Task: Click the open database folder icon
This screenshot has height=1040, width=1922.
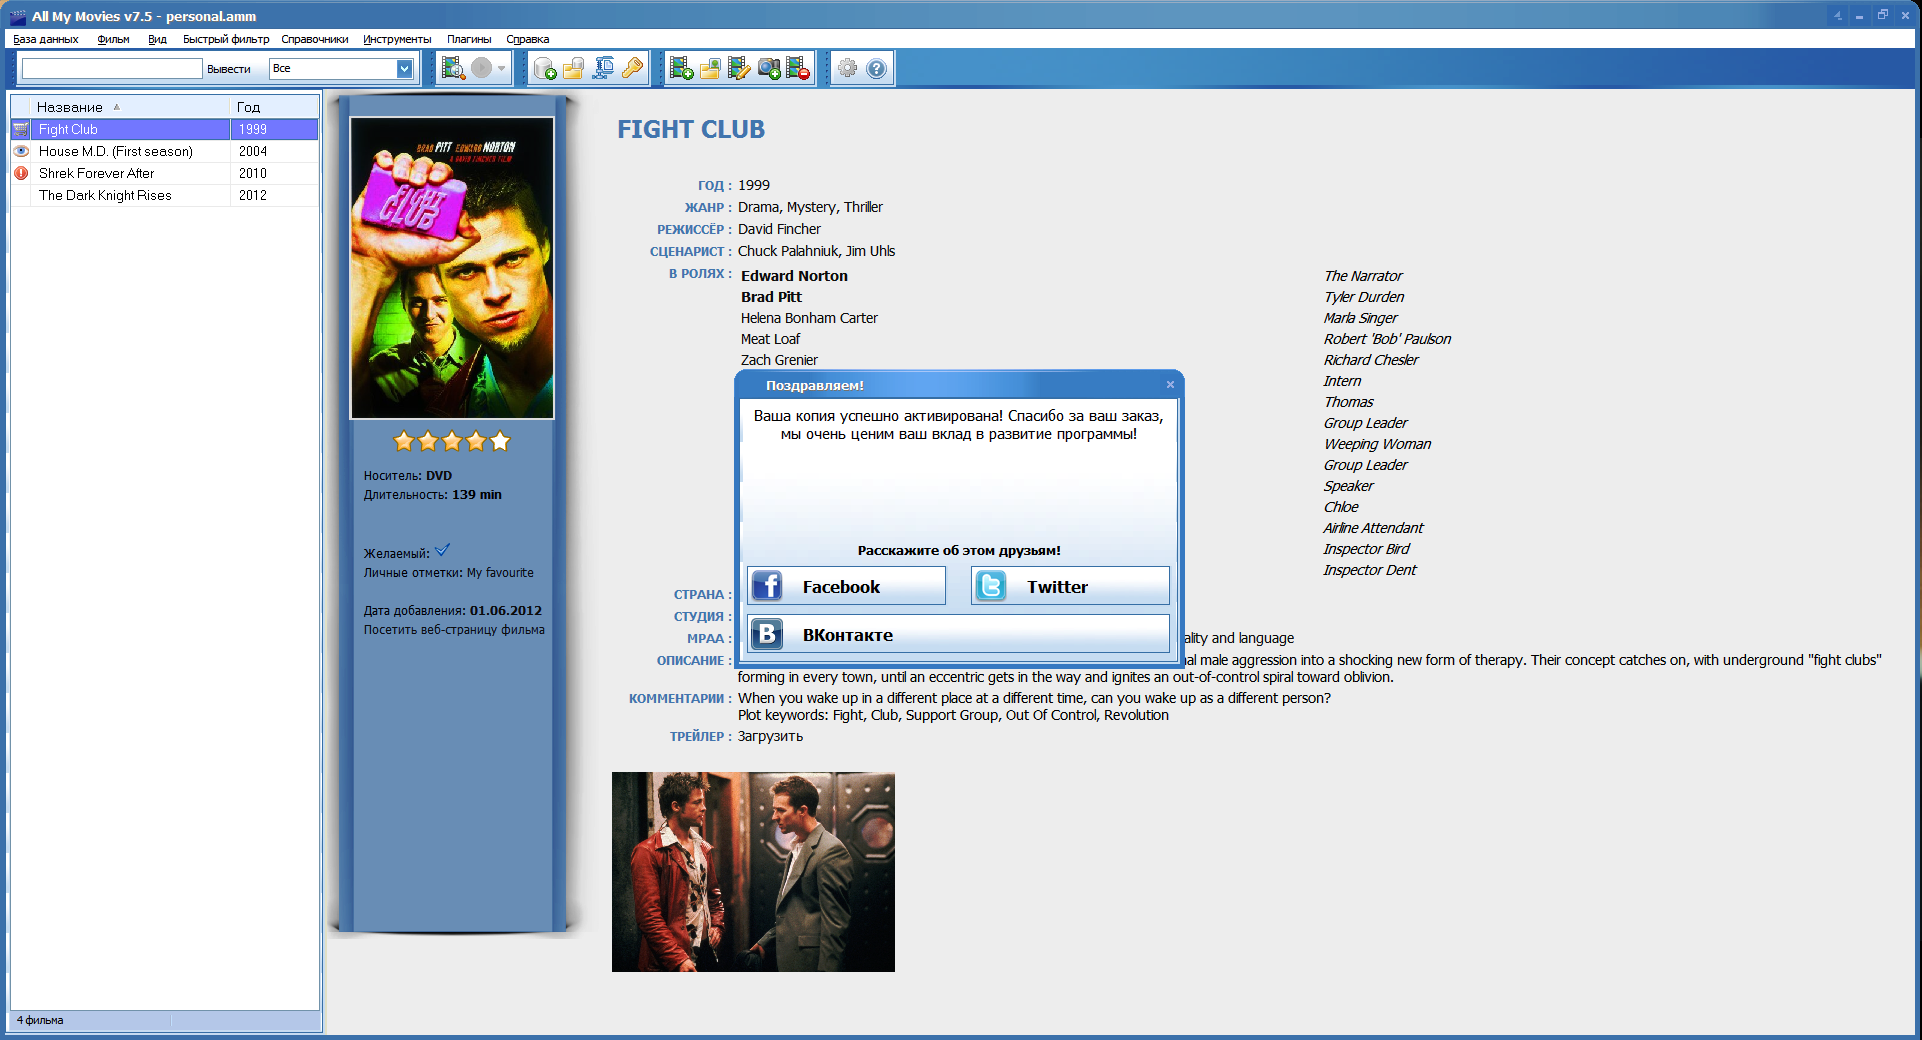Action: 574,68
